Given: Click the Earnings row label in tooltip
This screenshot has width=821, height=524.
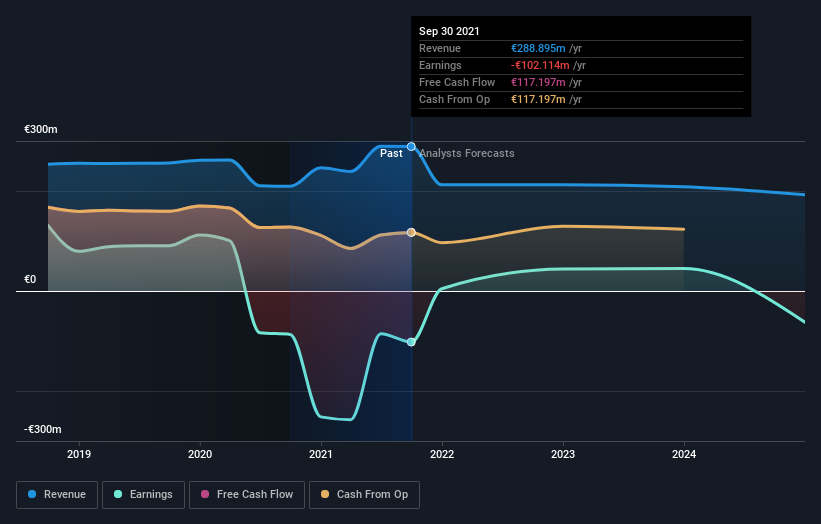Looking at the screenshot, I should (440, 65).
